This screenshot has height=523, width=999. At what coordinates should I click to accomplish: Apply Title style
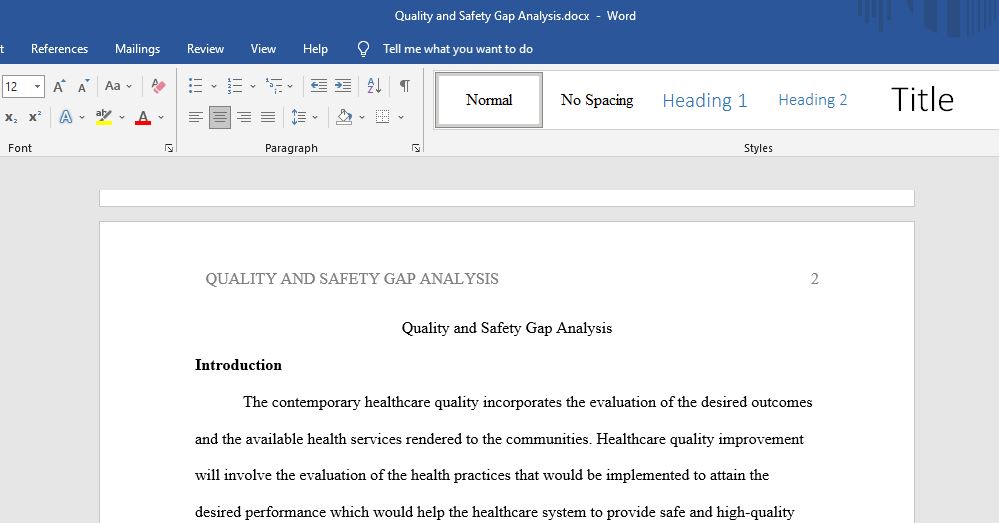[922, 100]
